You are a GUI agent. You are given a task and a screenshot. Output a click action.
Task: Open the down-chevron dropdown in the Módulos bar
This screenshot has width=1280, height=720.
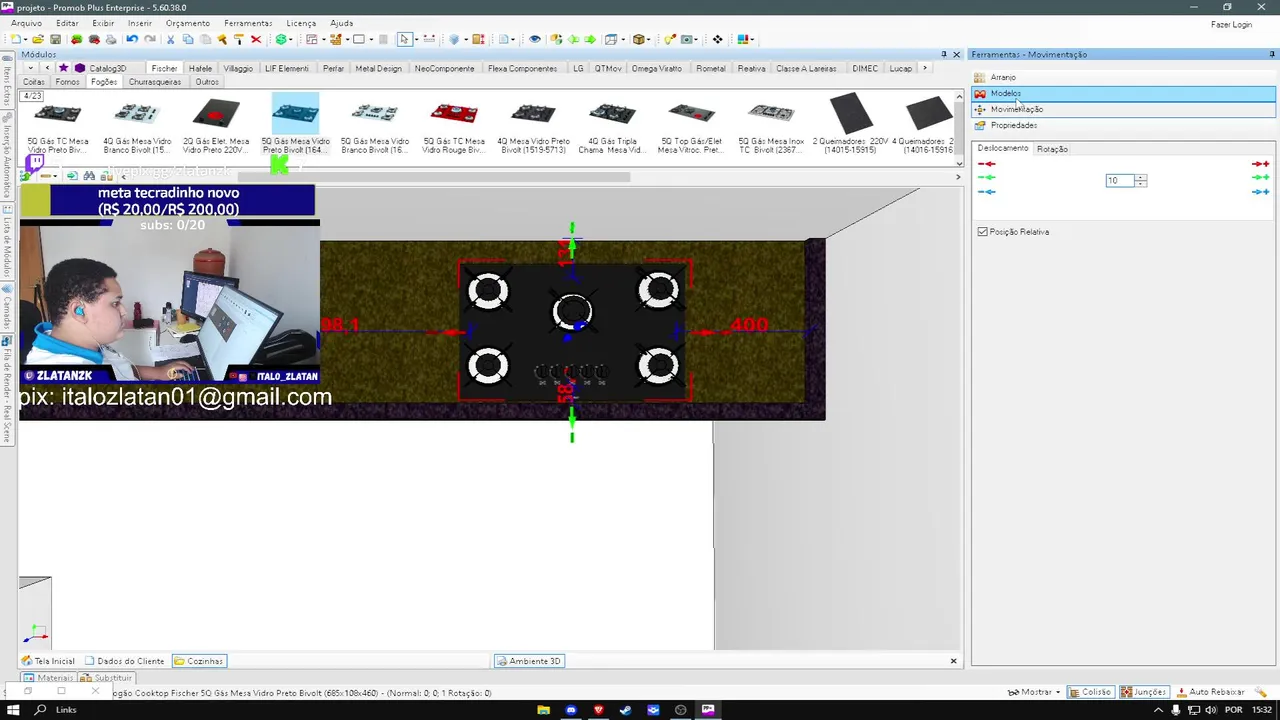[30, 68]
